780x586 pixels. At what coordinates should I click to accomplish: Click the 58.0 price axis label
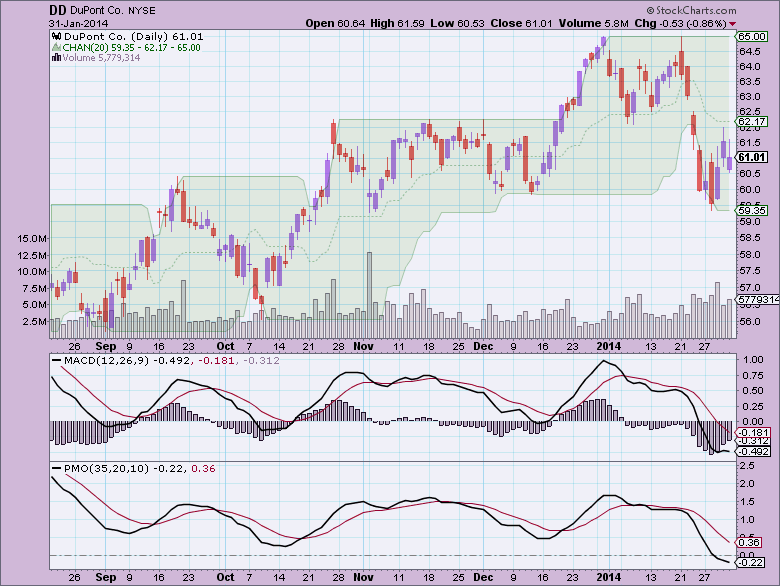click(x=750, y=255)
